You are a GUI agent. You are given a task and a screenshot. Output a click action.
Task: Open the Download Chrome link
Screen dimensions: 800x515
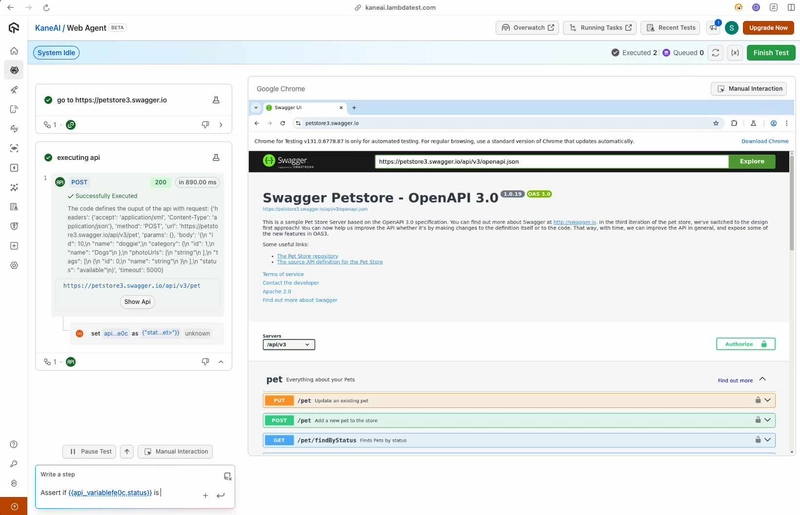(764, 141)
